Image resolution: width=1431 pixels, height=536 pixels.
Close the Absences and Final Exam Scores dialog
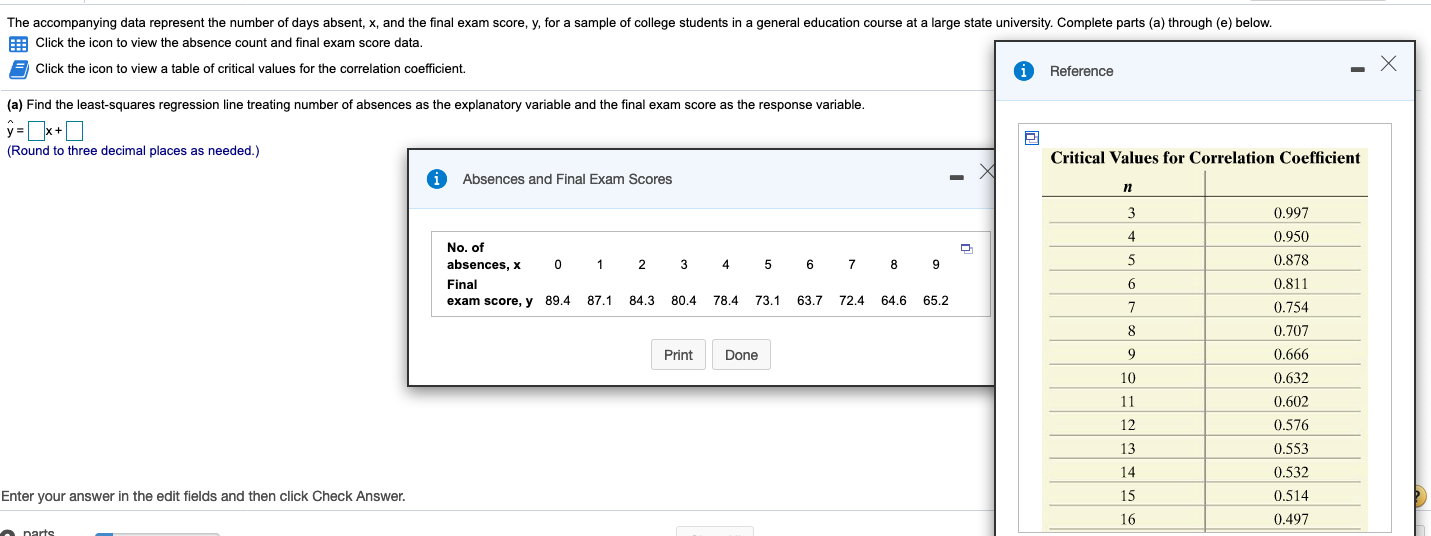[x=986, y=172]
